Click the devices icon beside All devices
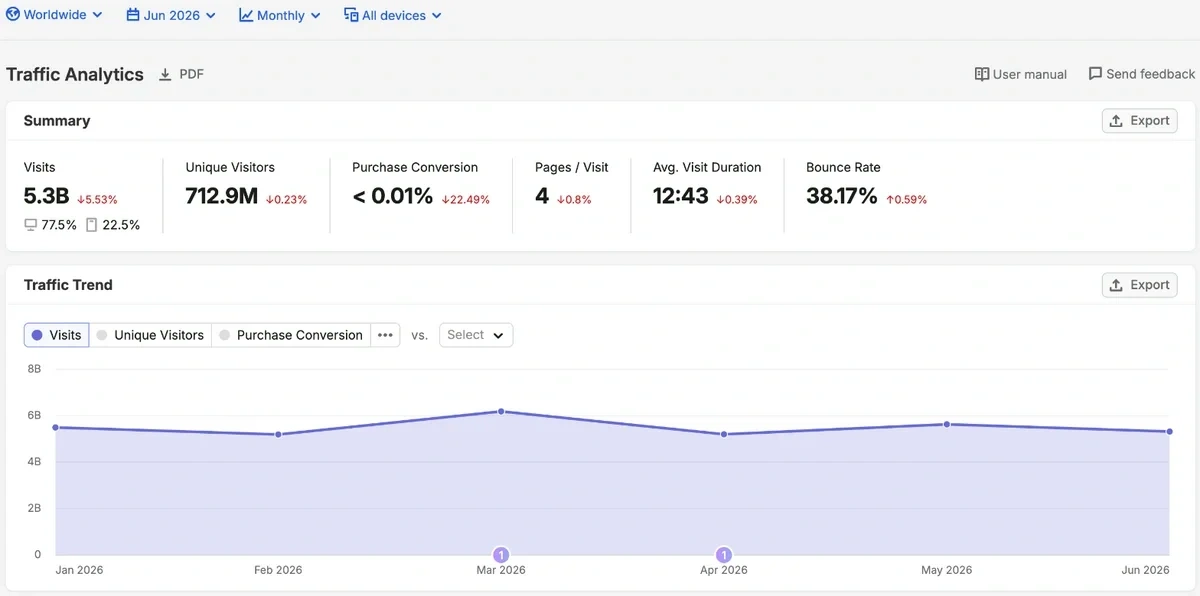The height and width of the screenshot is (596, 1200). pos(351,15)
